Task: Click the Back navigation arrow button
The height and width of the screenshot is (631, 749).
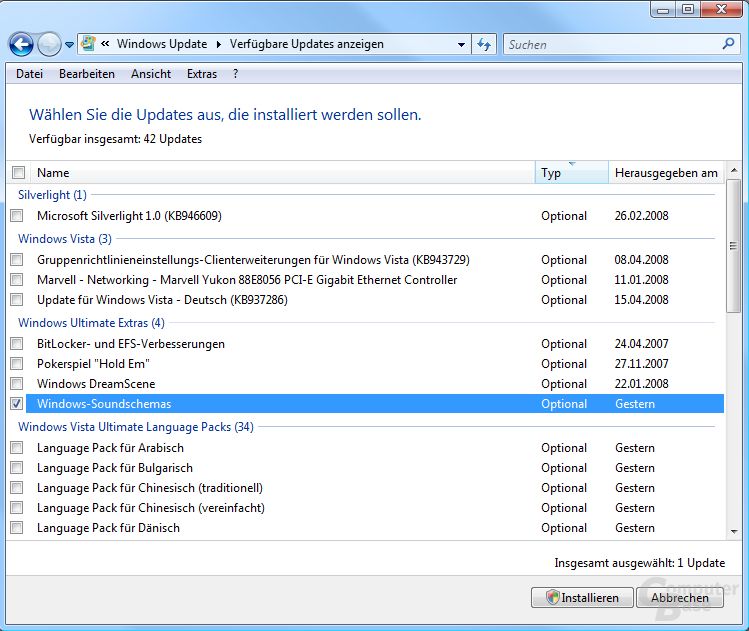Action: (x=21, y=45)
